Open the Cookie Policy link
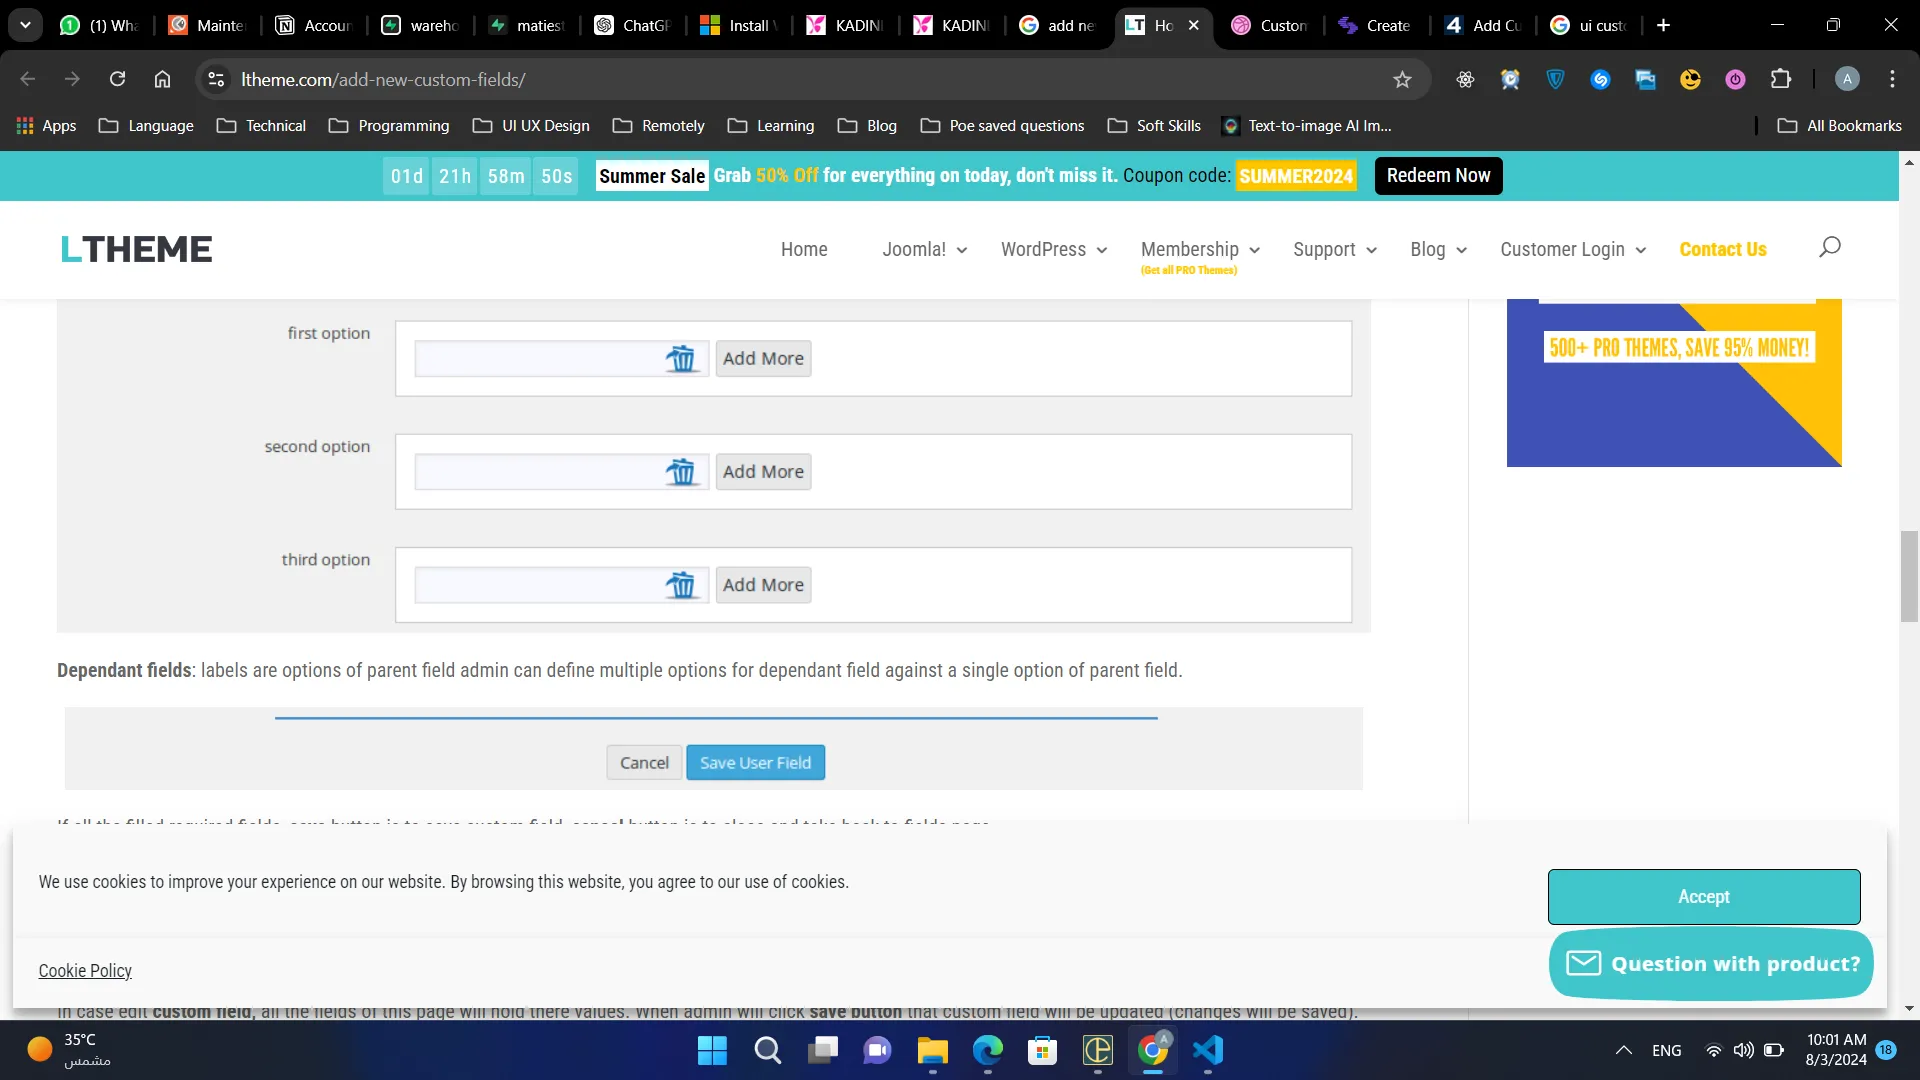Image resolution: width=1920 pixels, height=1080 pixels. 85,971
